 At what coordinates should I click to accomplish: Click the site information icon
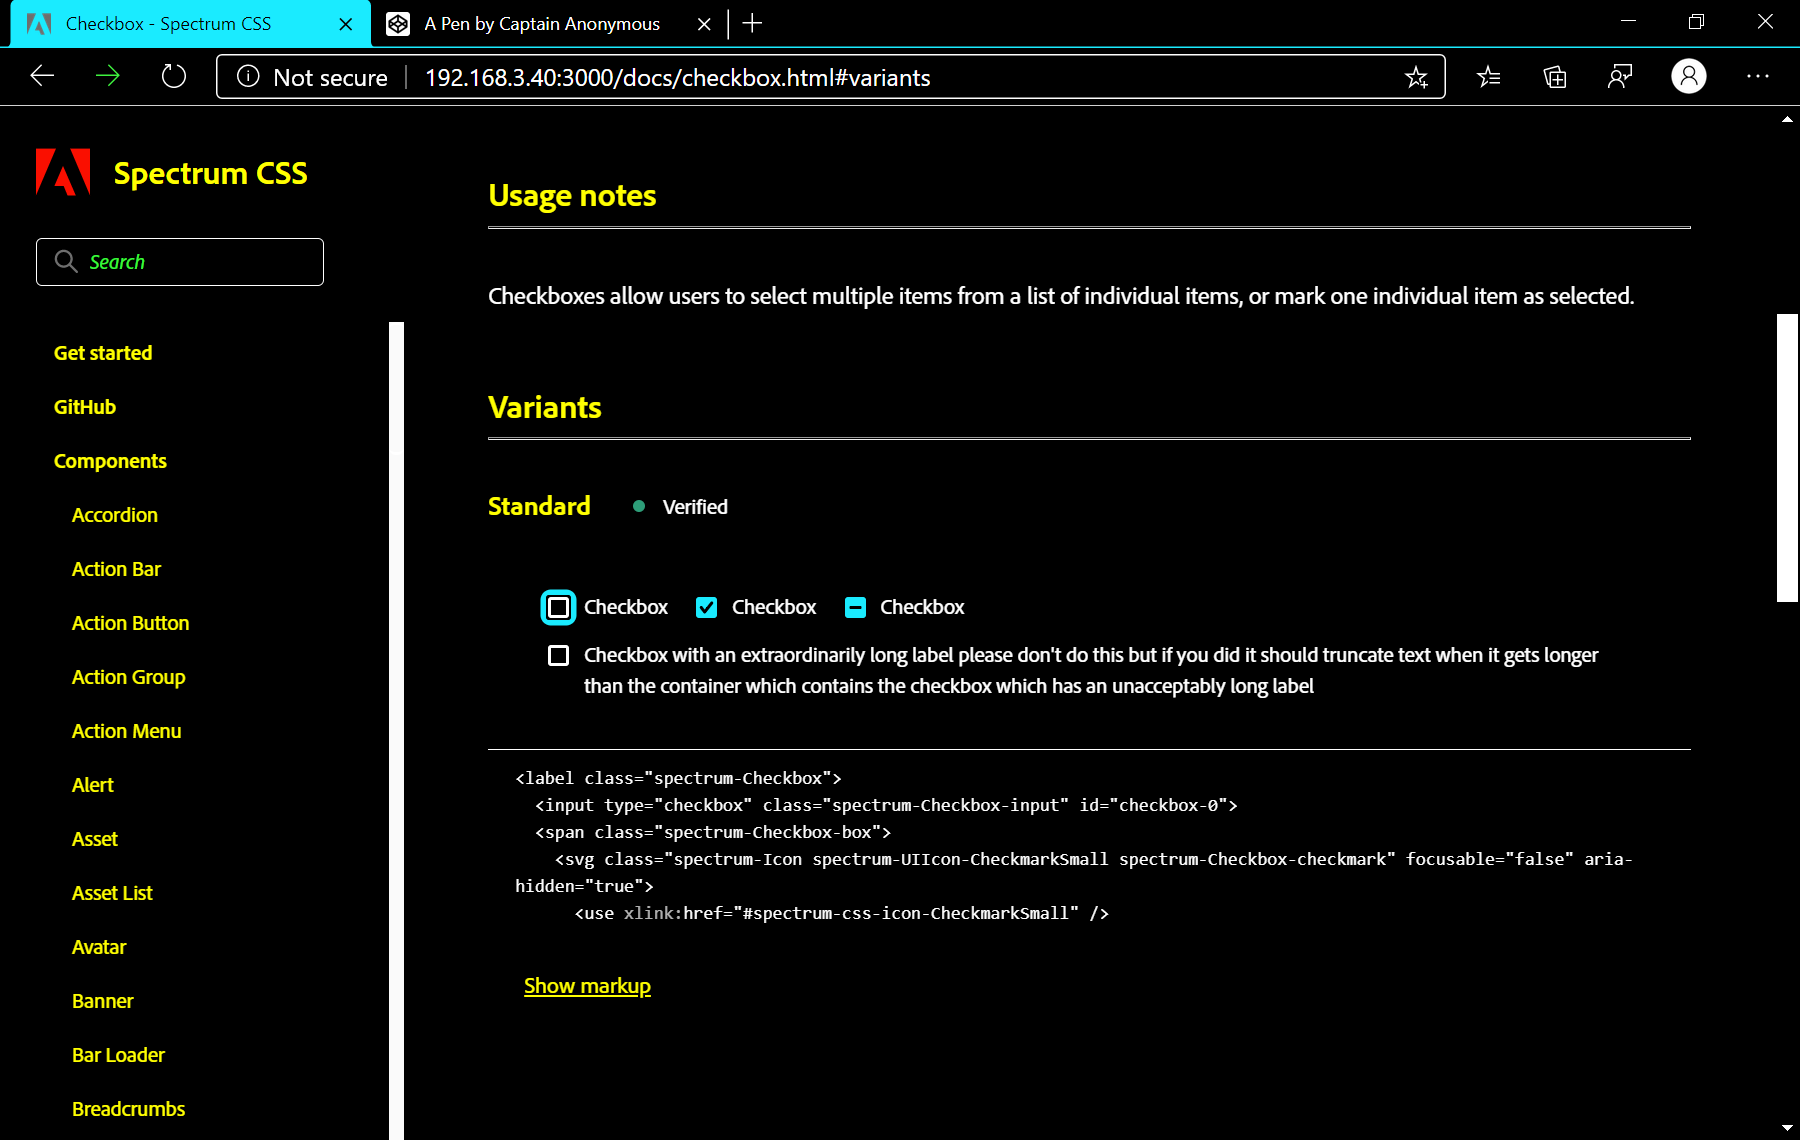pyautogui.click(x=248, y=77)
